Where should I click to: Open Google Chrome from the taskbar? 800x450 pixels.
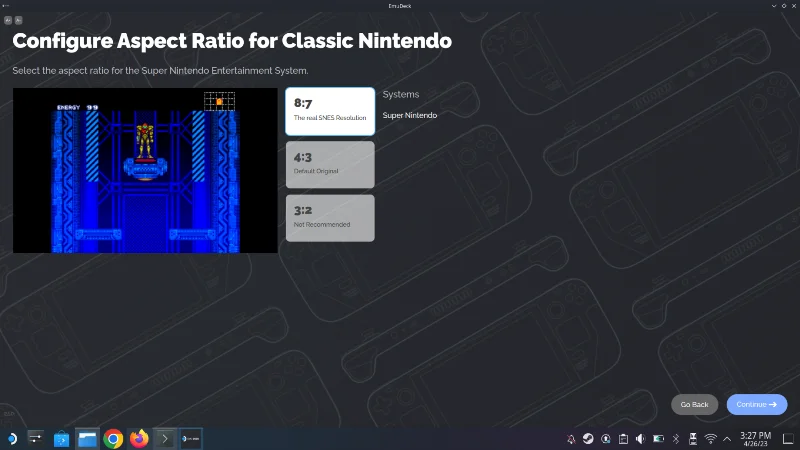(113, 439)
